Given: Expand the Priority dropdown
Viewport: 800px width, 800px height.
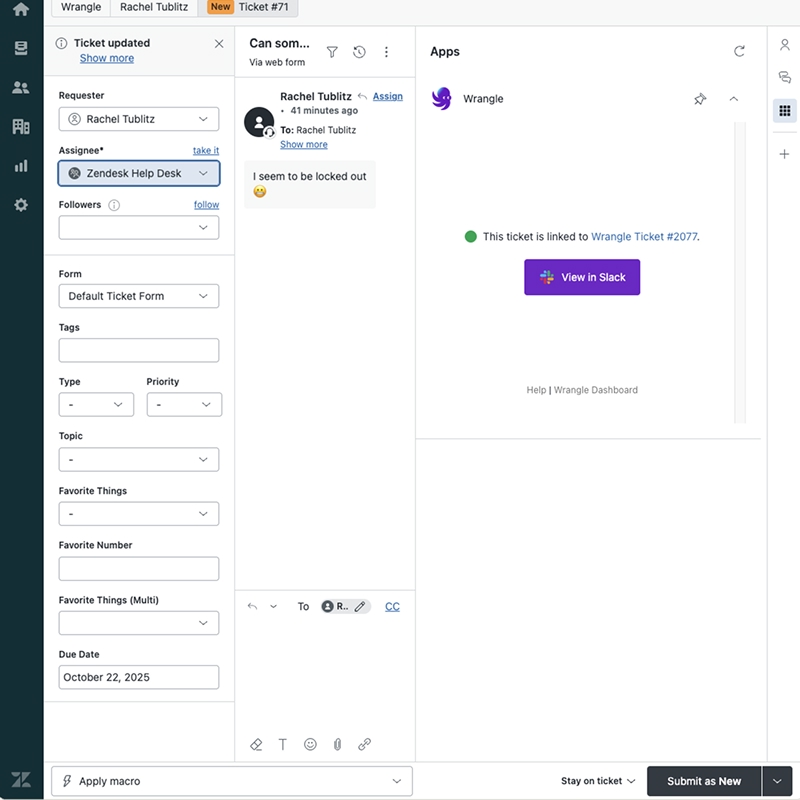Looking at the screenshot, I should pyautogui.click(x=184, y=405).
